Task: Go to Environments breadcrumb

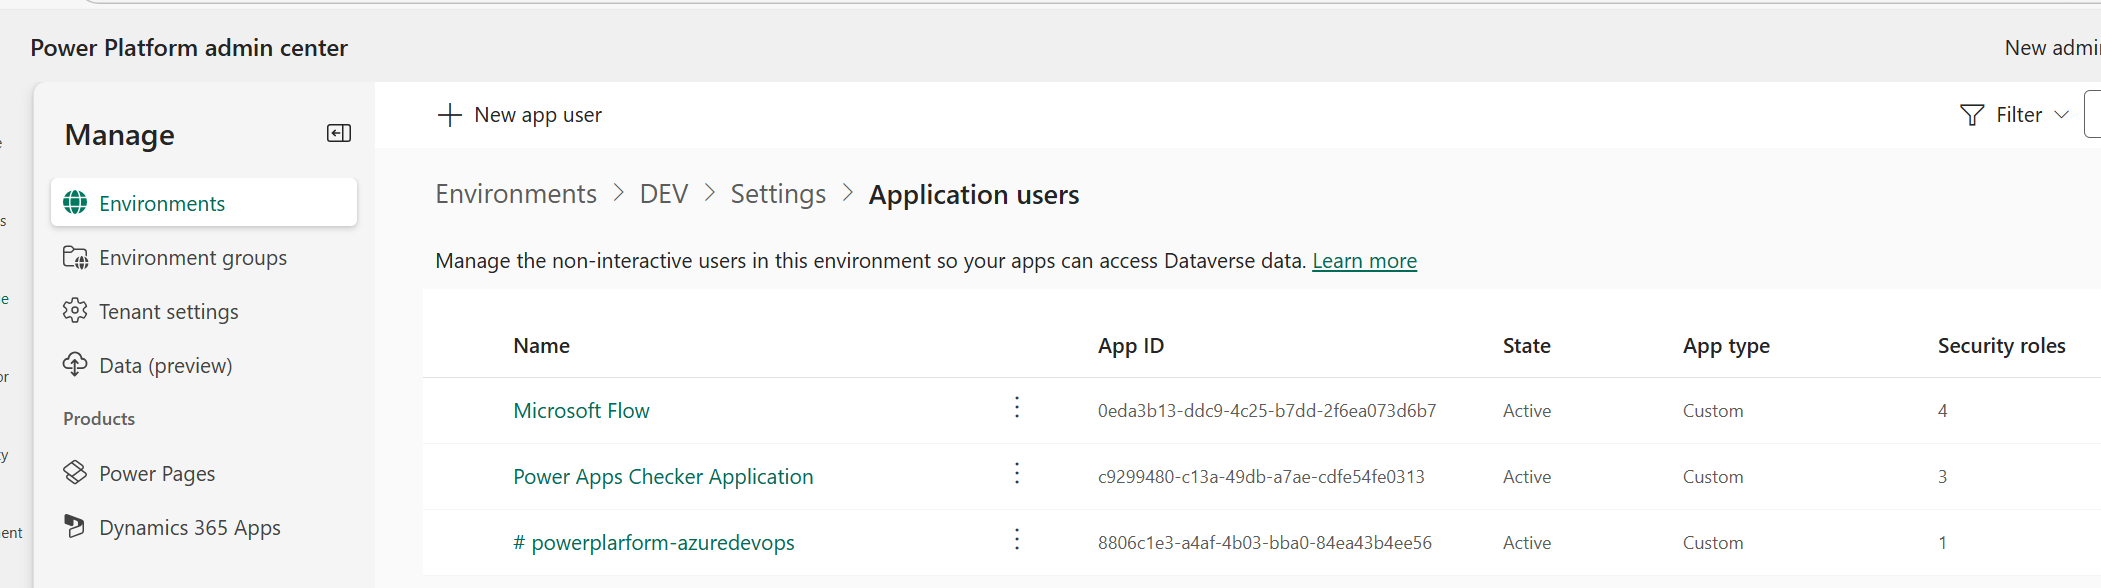Action: (516, 194)
